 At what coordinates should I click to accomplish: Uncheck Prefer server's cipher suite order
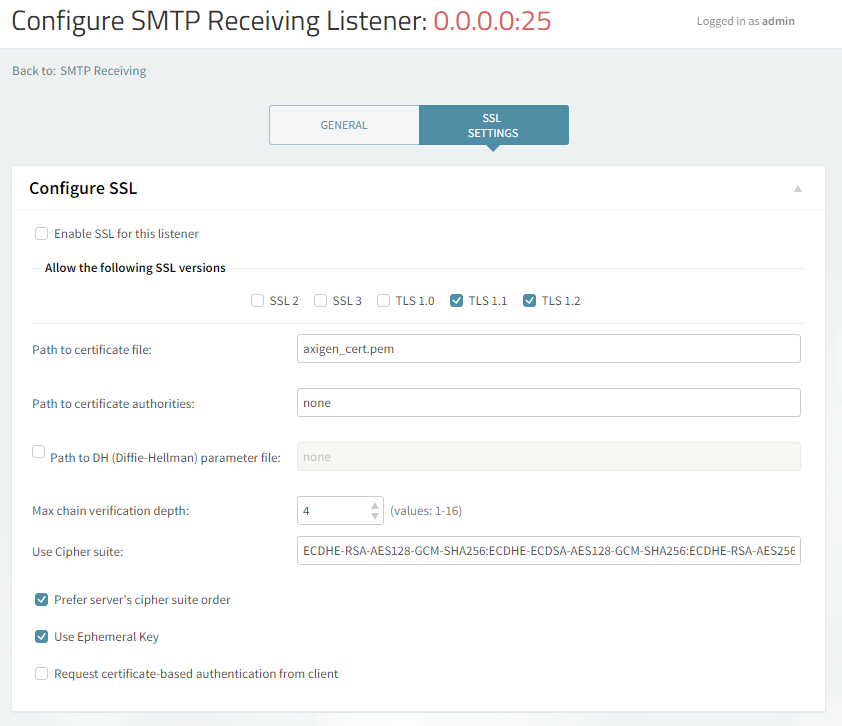[x=42, y=600]
